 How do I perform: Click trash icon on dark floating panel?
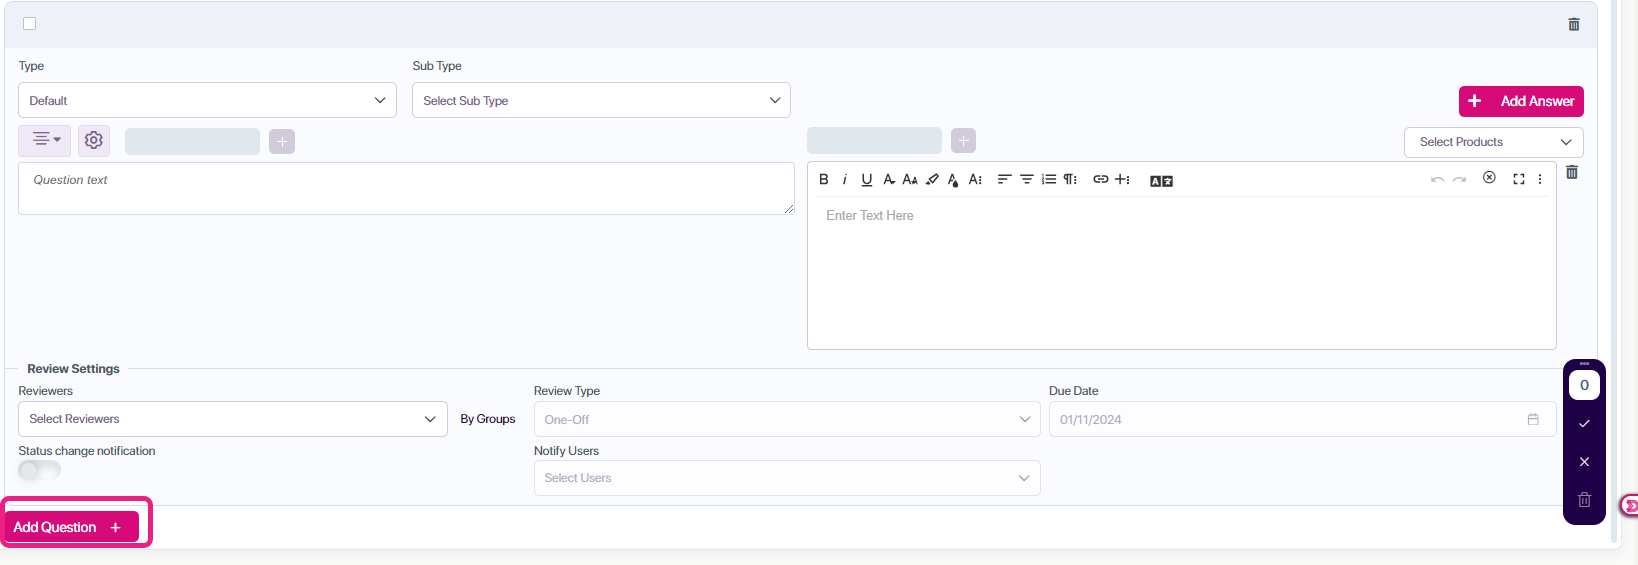[1584, 500]
